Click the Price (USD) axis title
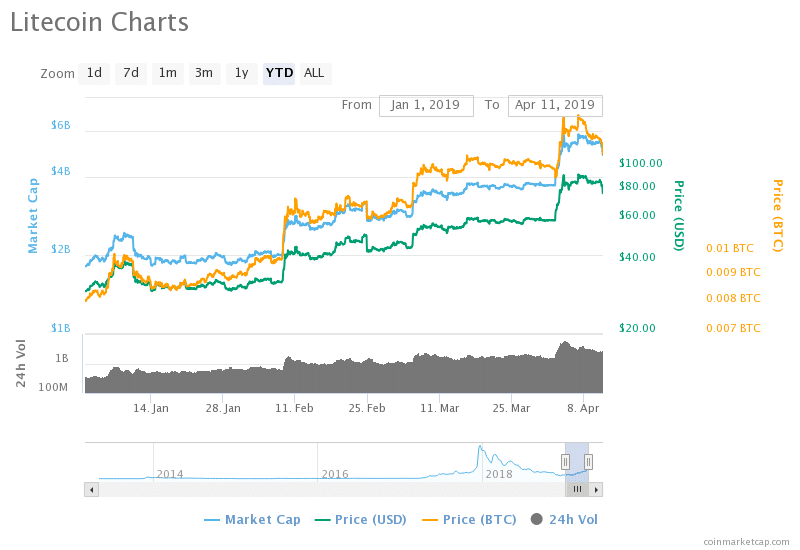800x550 pixels. tap(679, 216)
